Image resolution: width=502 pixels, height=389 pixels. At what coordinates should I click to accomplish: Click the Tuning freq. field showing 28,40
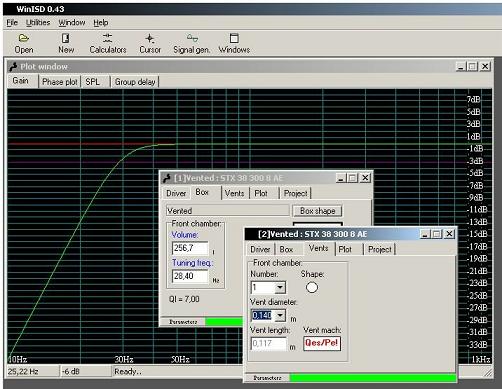click(190, 276)
